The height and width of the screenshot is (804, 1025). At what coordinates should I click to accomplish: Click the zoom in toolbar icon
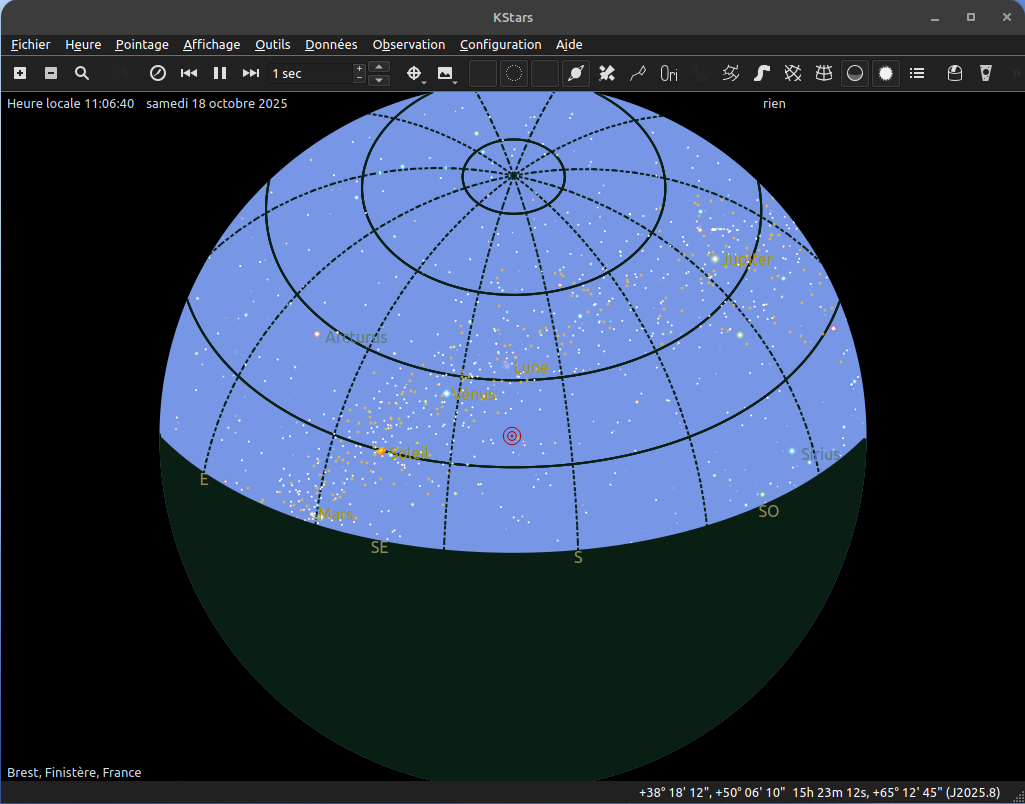(x=20, y=73)
